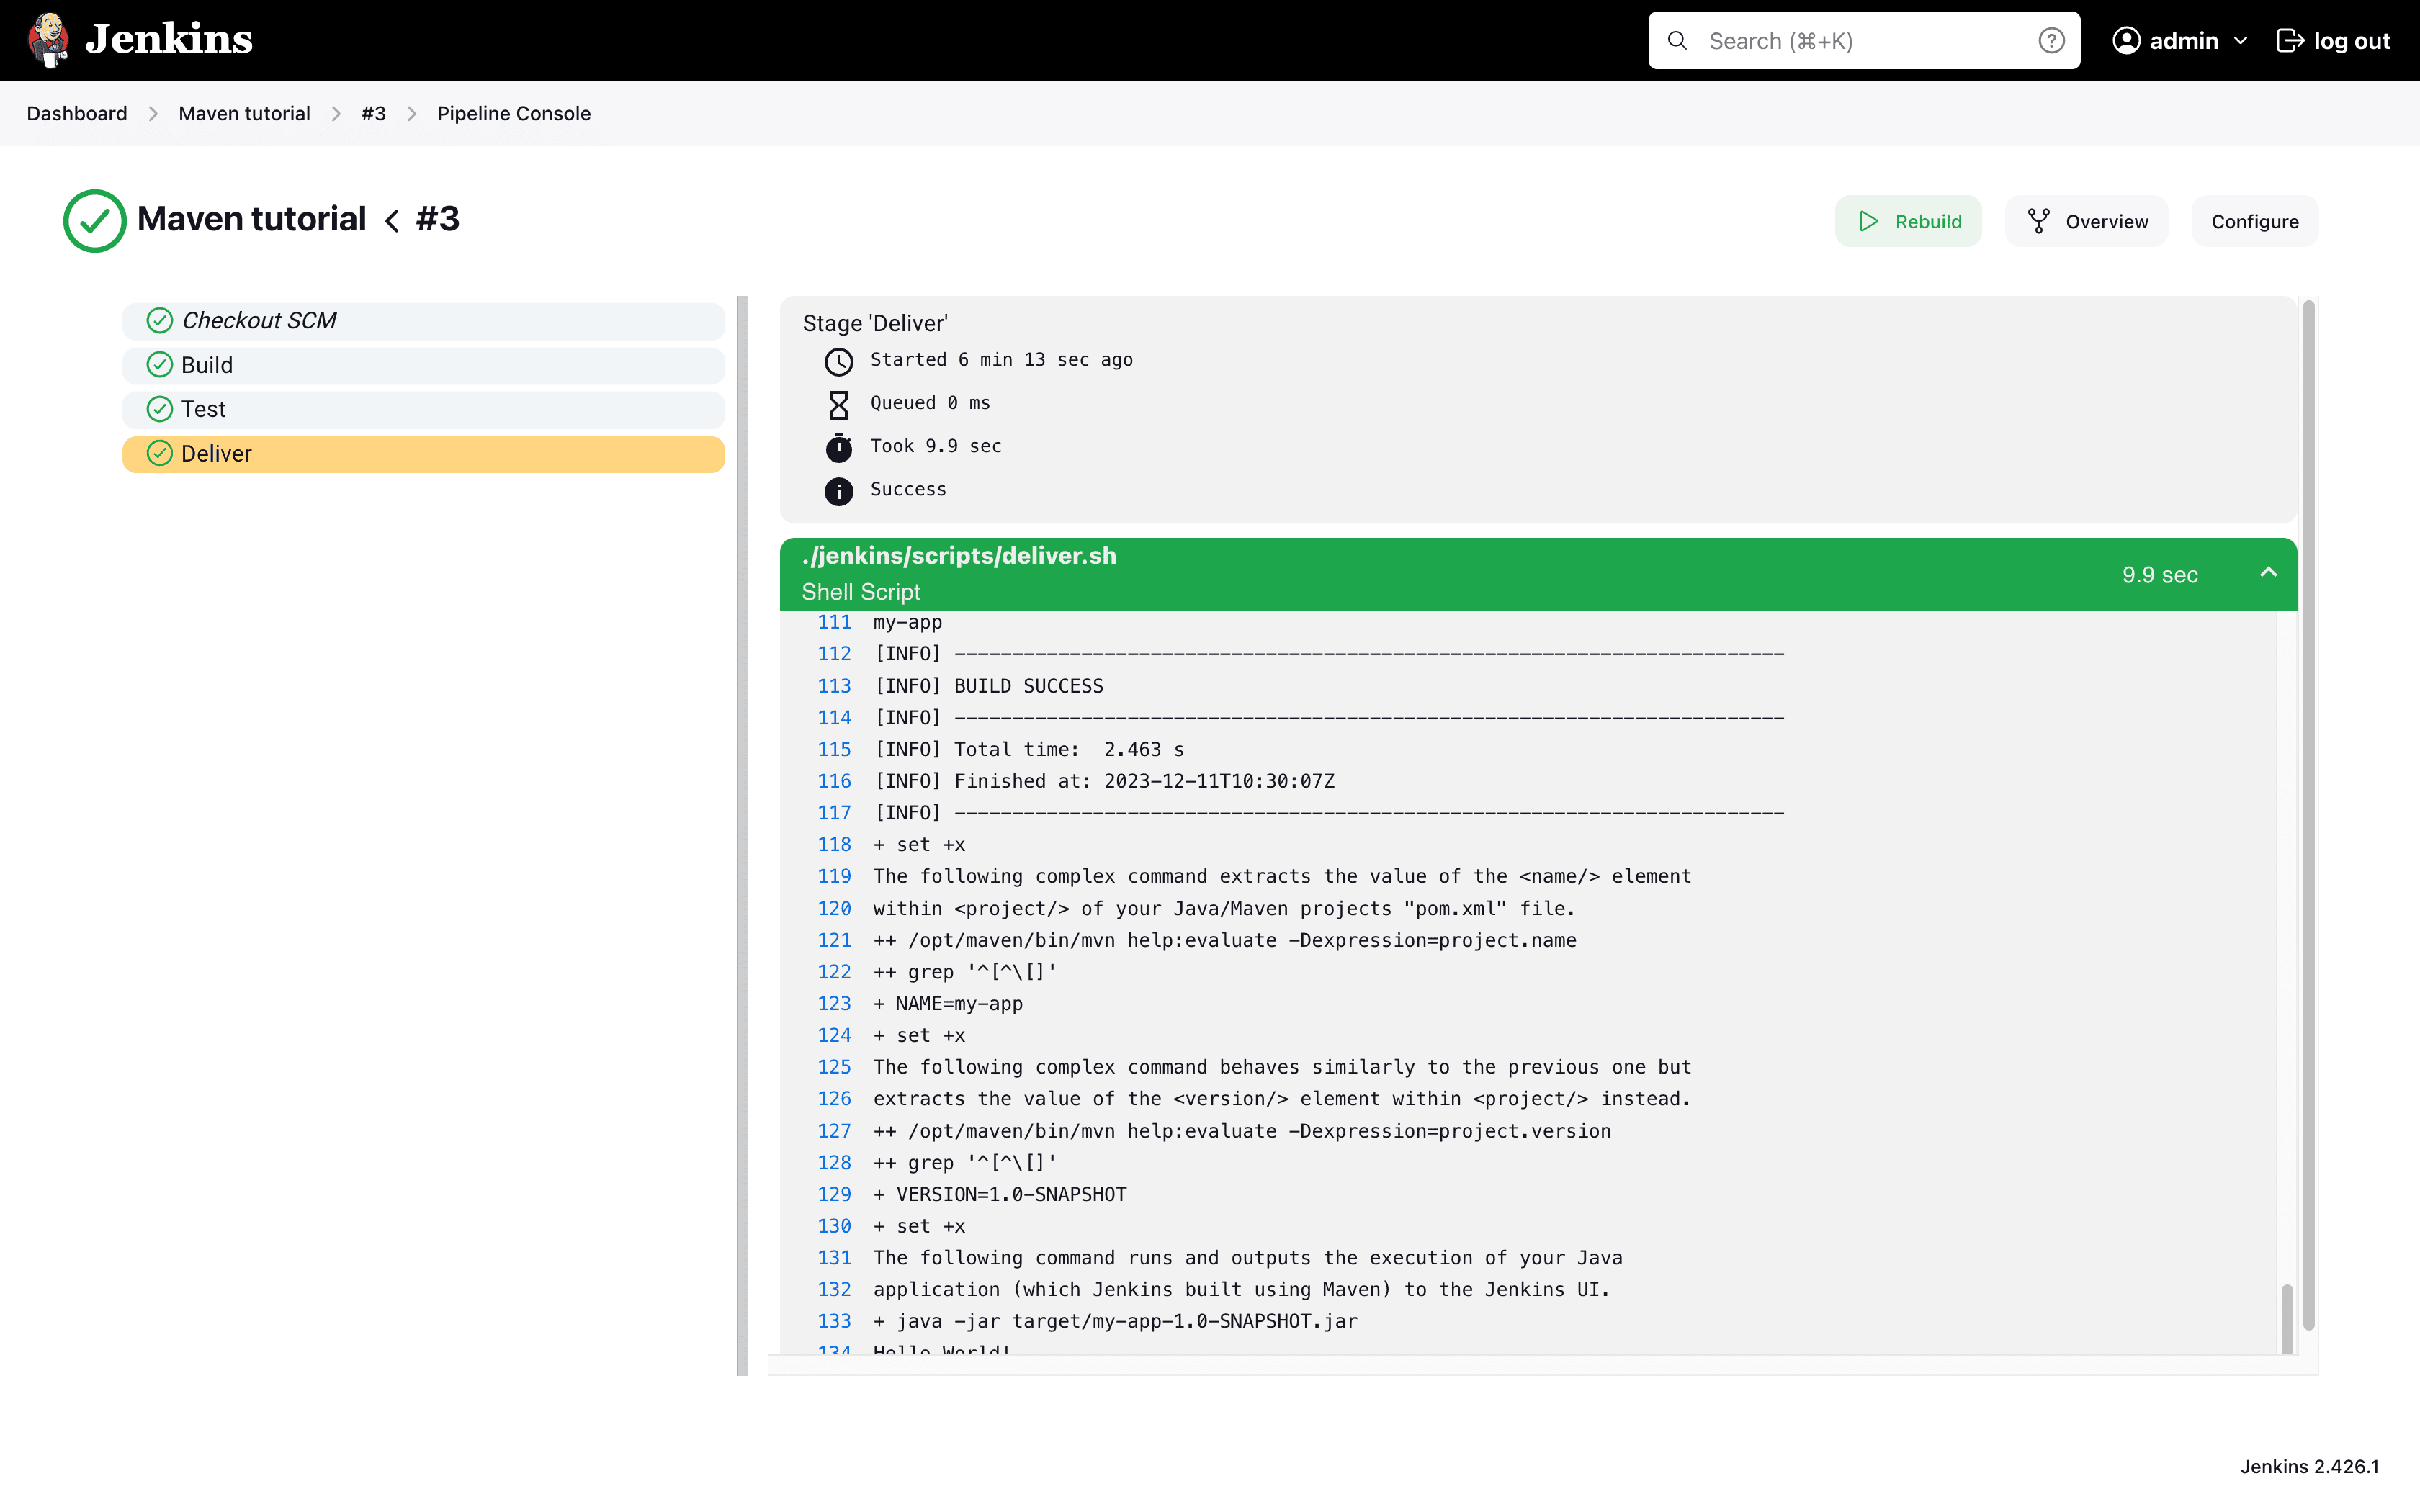Open the pipeline Overview
Image resolution: width=2420 pixels, height=1512 pixels.
point(2087,221)
